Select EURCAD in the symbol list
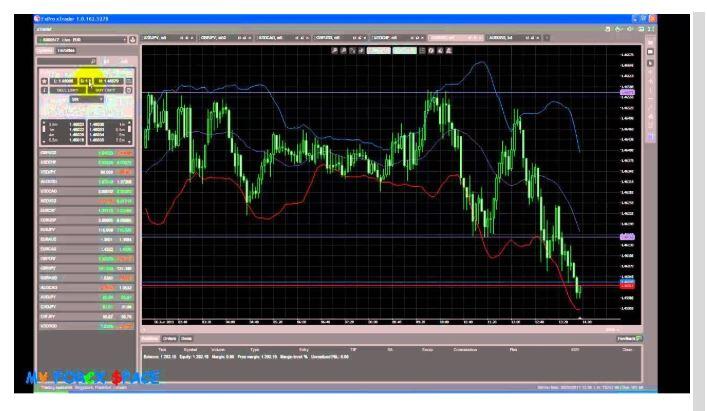The image size is (707, 411). point(86,249)
